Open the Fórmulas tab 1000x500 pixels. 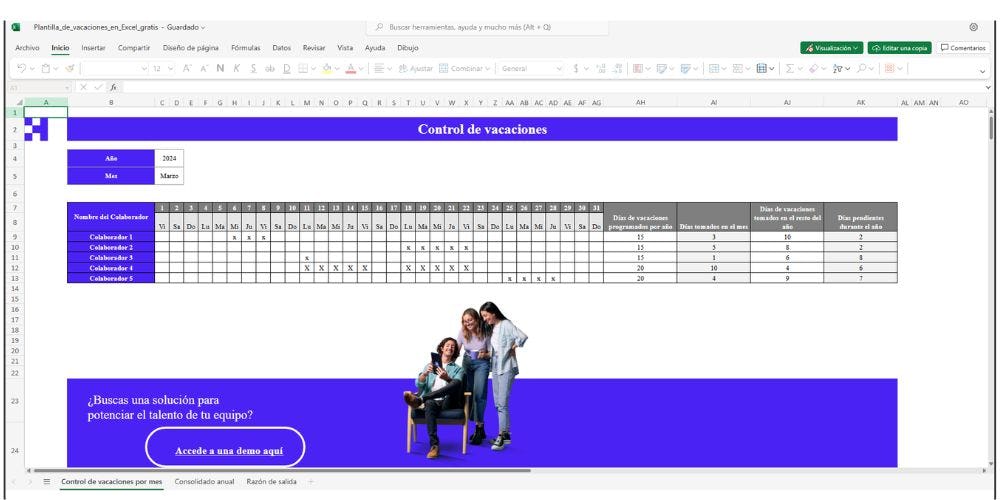coord(246,48)
